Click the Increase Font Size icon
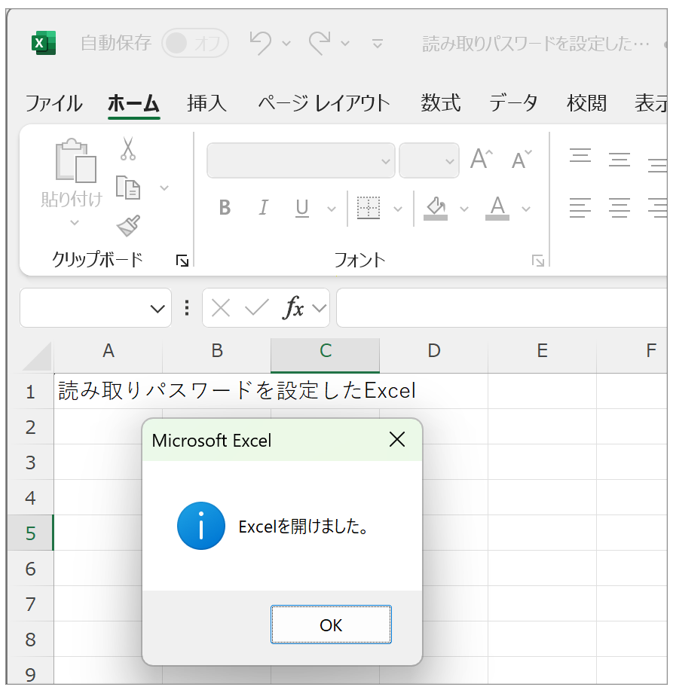Screen dimensions: 677x693 [481, 159]
